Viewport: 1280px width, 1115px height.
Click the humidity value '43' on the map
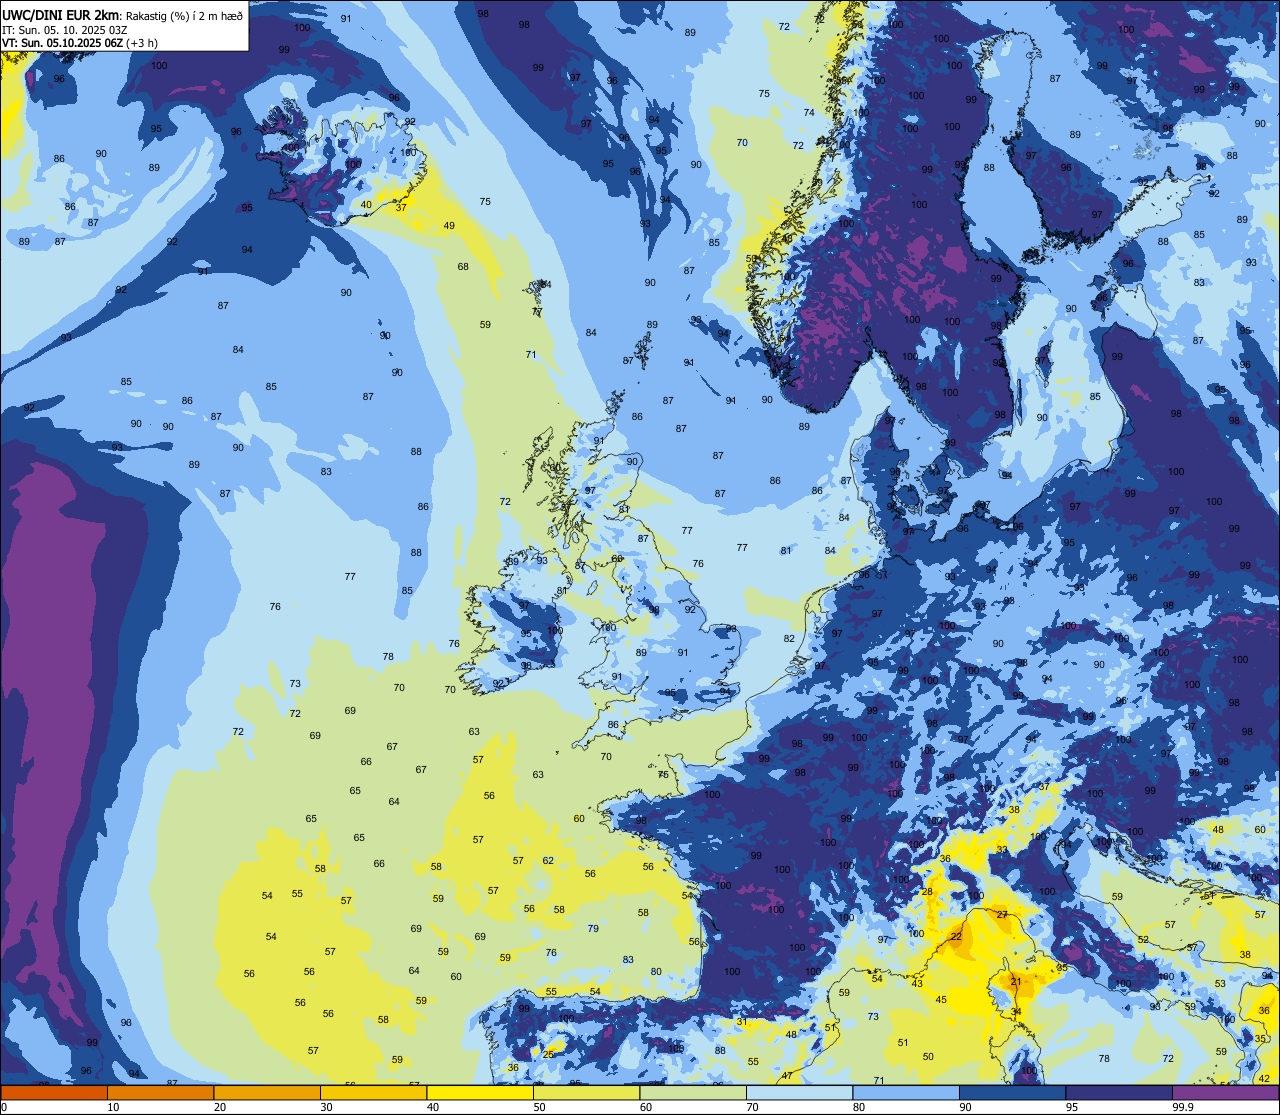917,984
